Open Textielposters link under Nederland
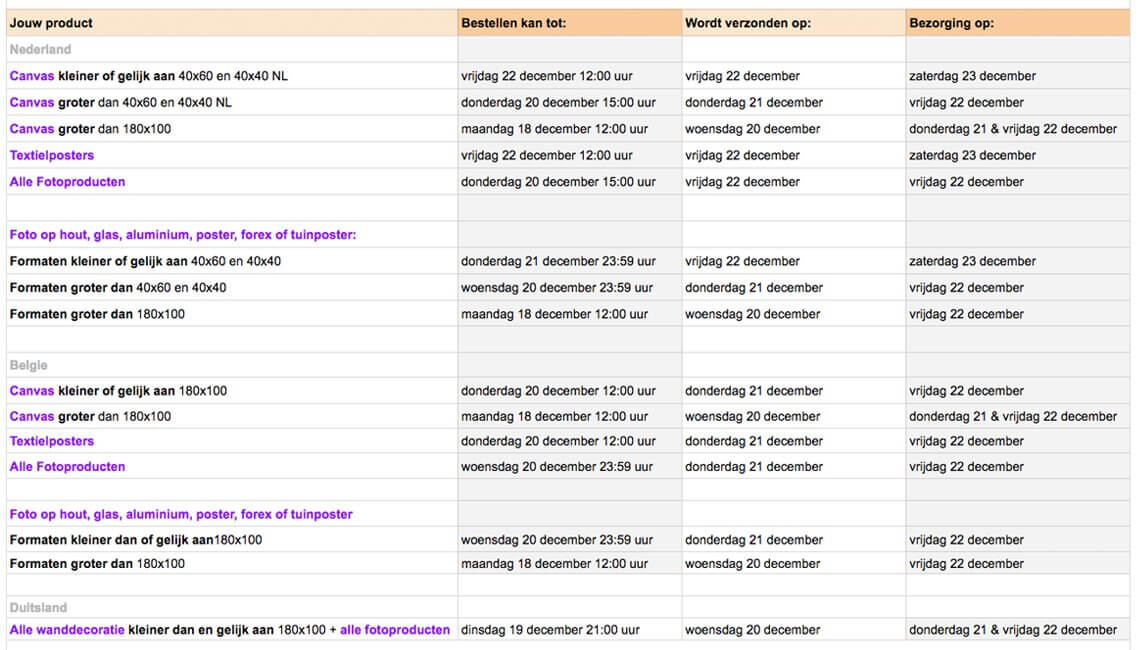Screen dimensions: 1140x650 click(52, 155)
